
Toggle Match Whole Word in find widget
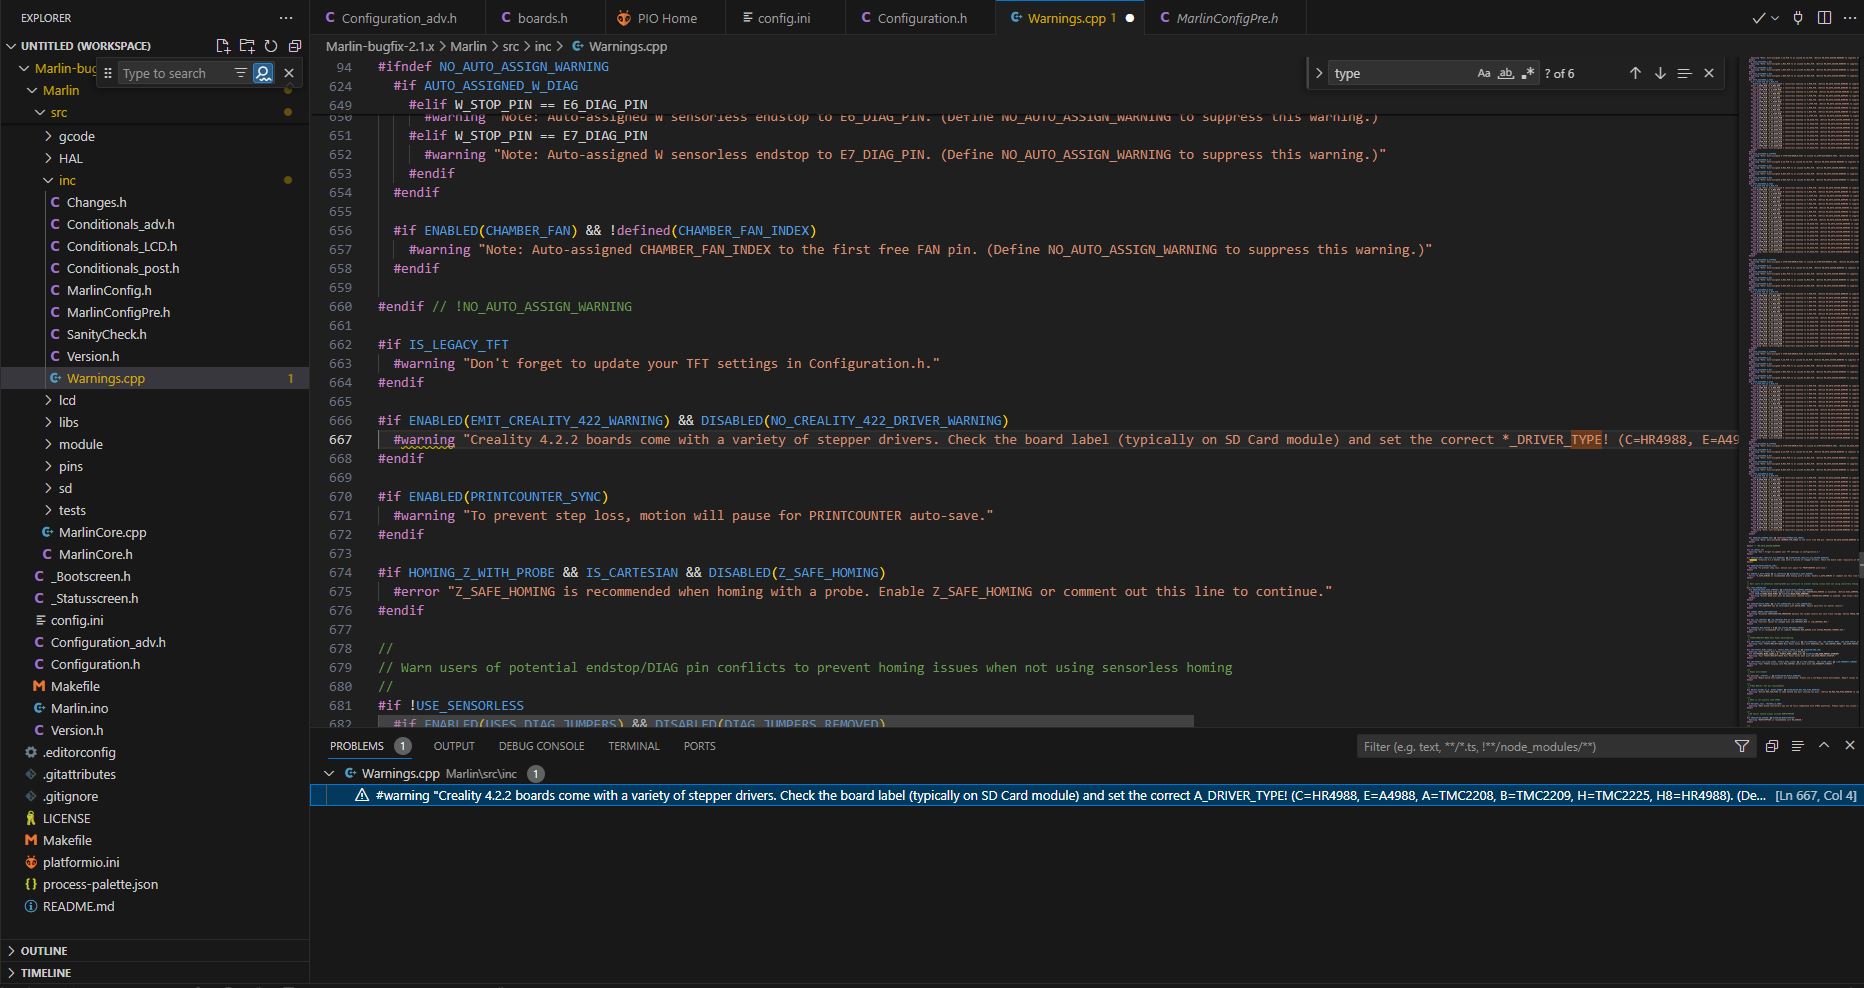[1506, 73]
